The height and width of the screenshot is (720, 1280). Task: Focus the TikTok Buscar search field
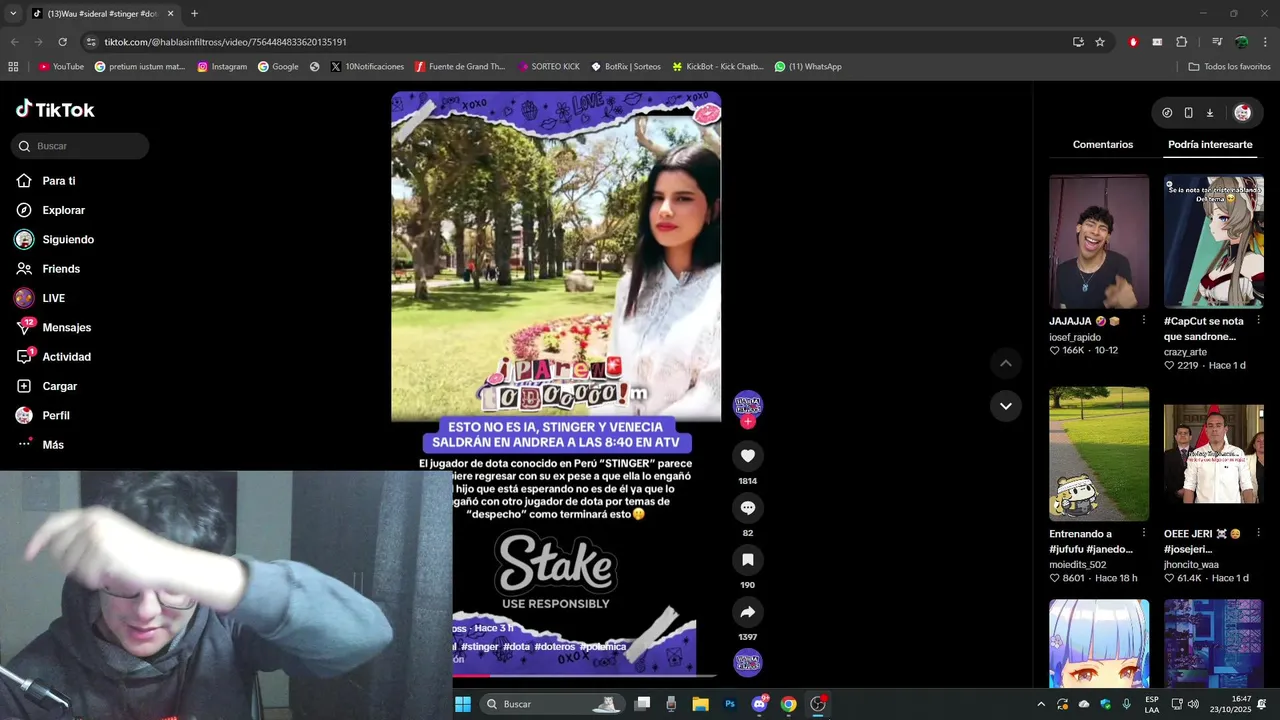pos(80,146)
